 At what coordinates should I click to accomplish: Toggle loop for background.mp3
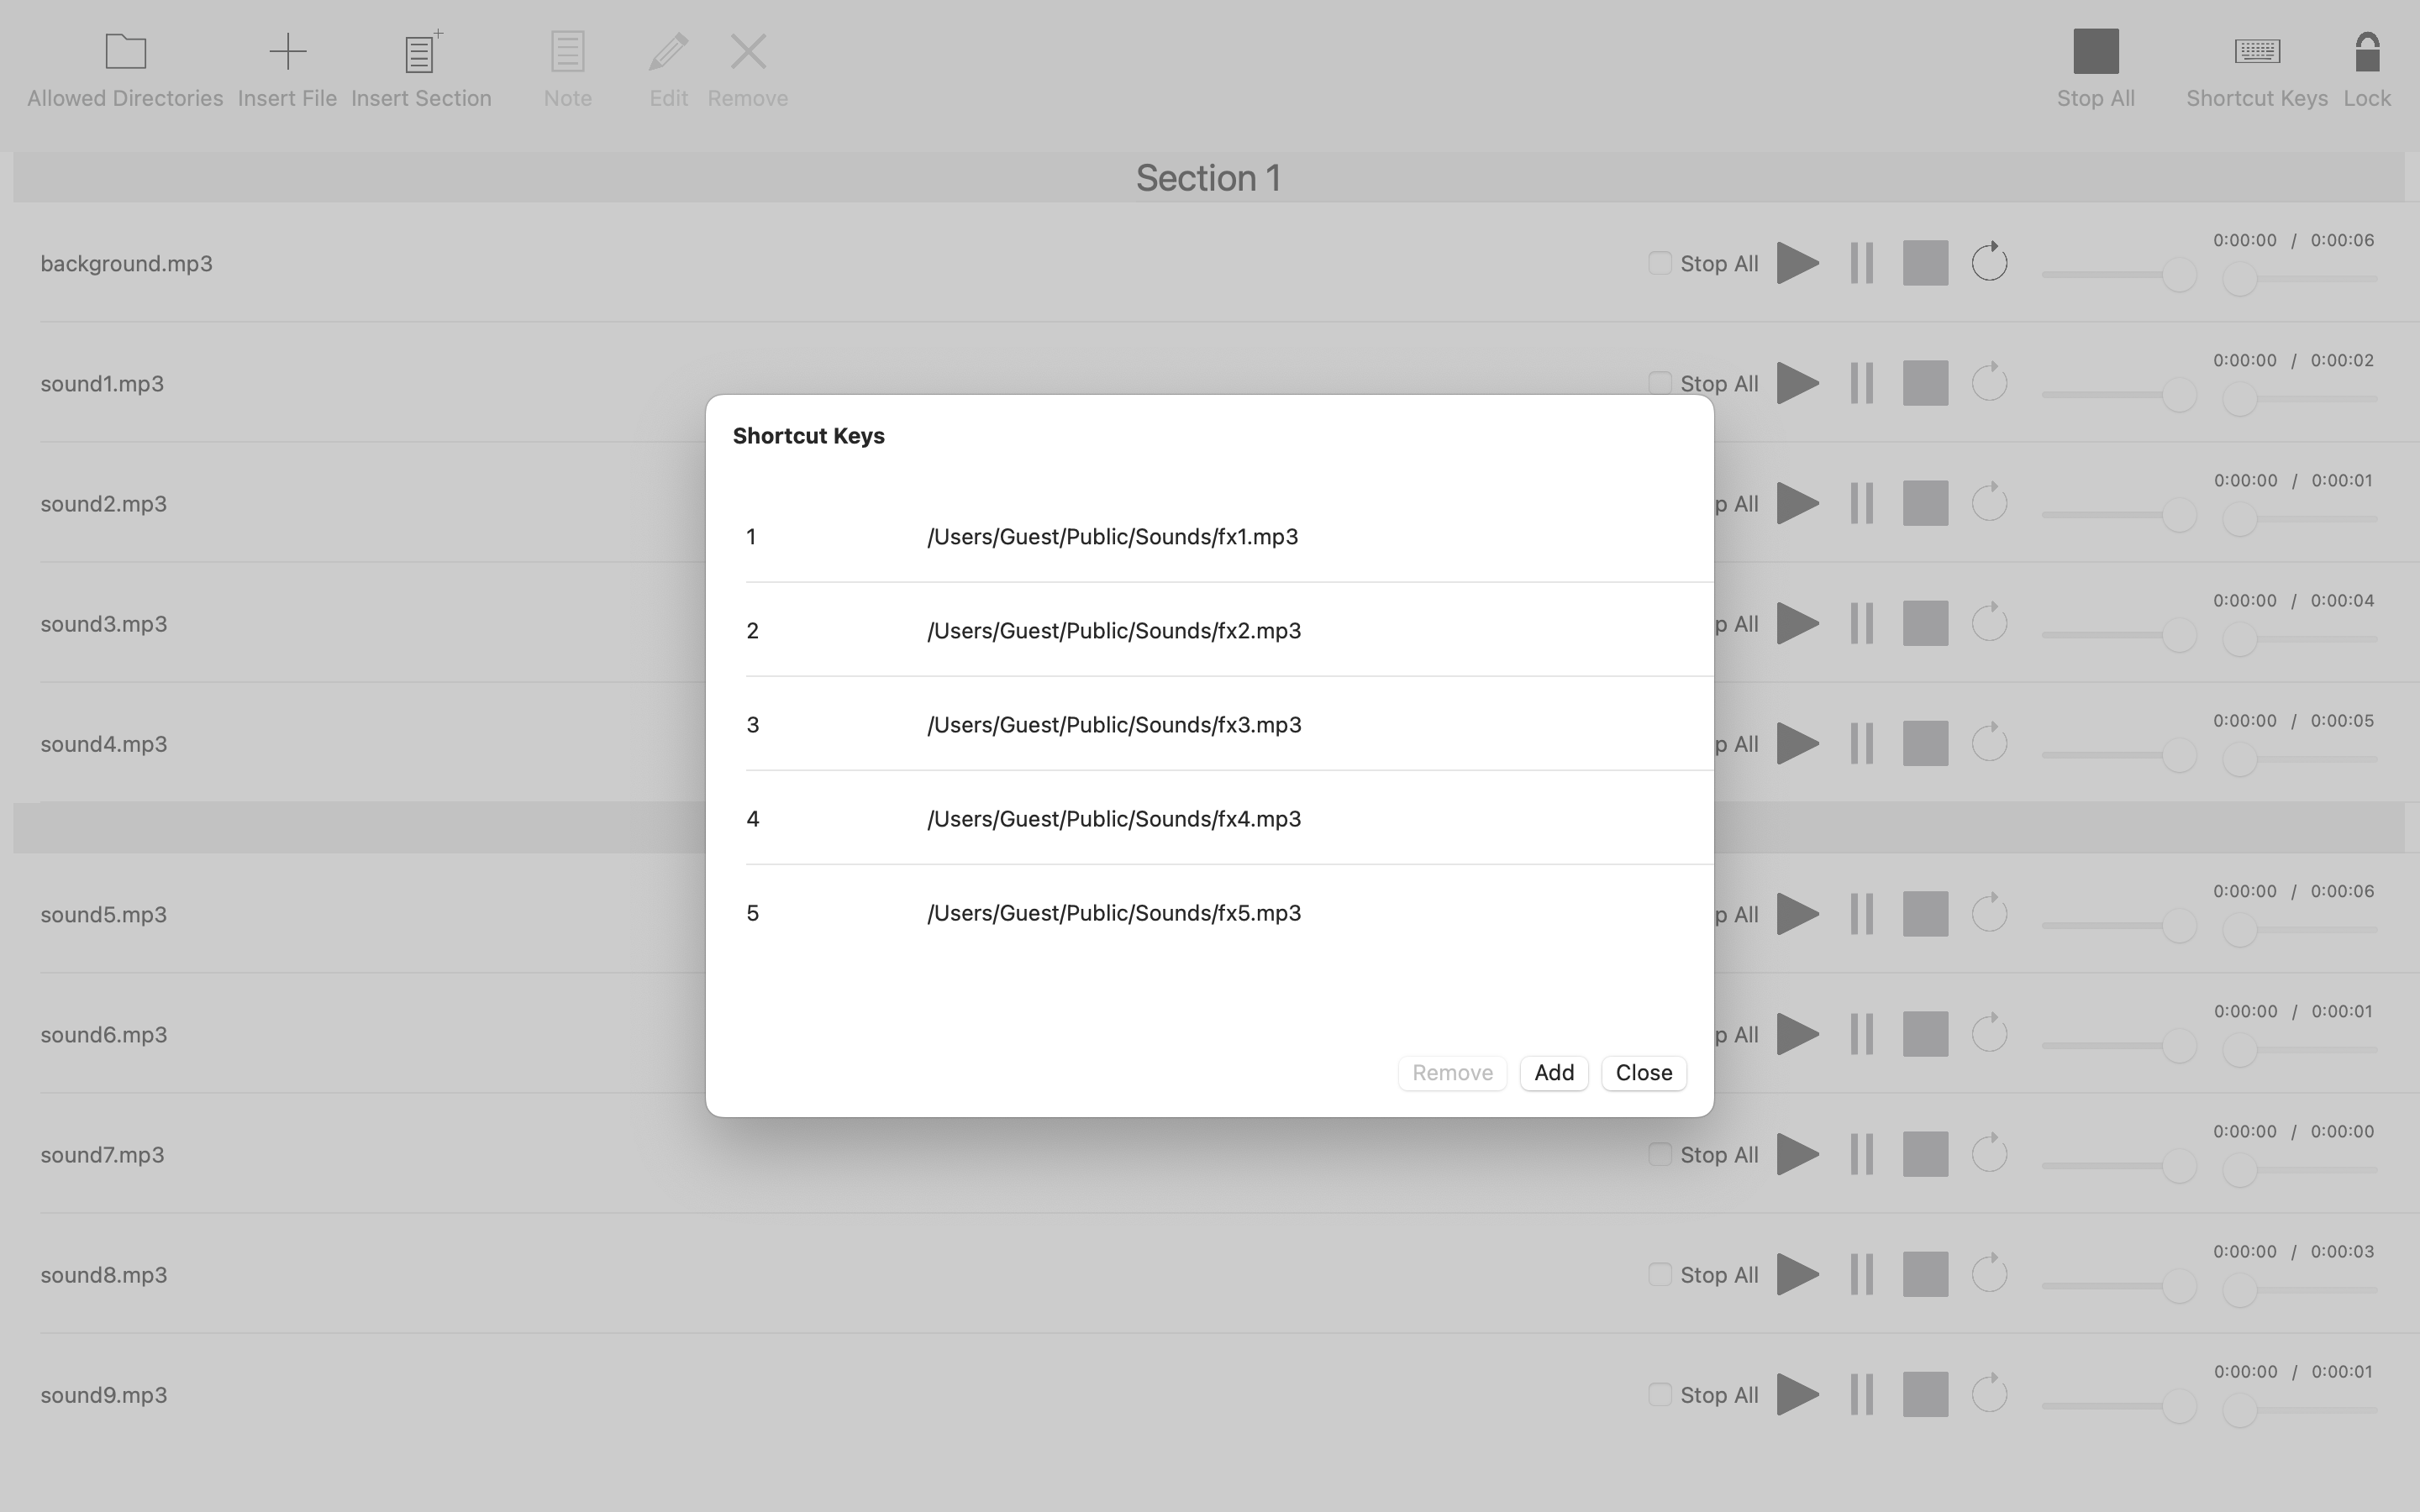point(1989,263)
